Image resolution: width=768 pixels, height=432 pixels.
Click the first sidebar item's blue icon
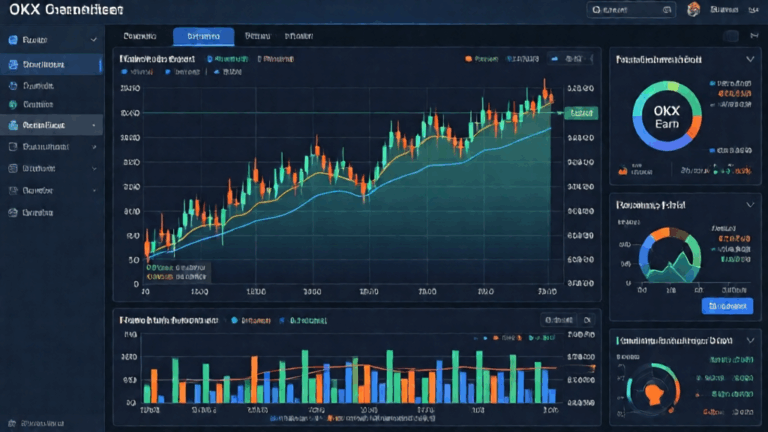click(13, 40)
